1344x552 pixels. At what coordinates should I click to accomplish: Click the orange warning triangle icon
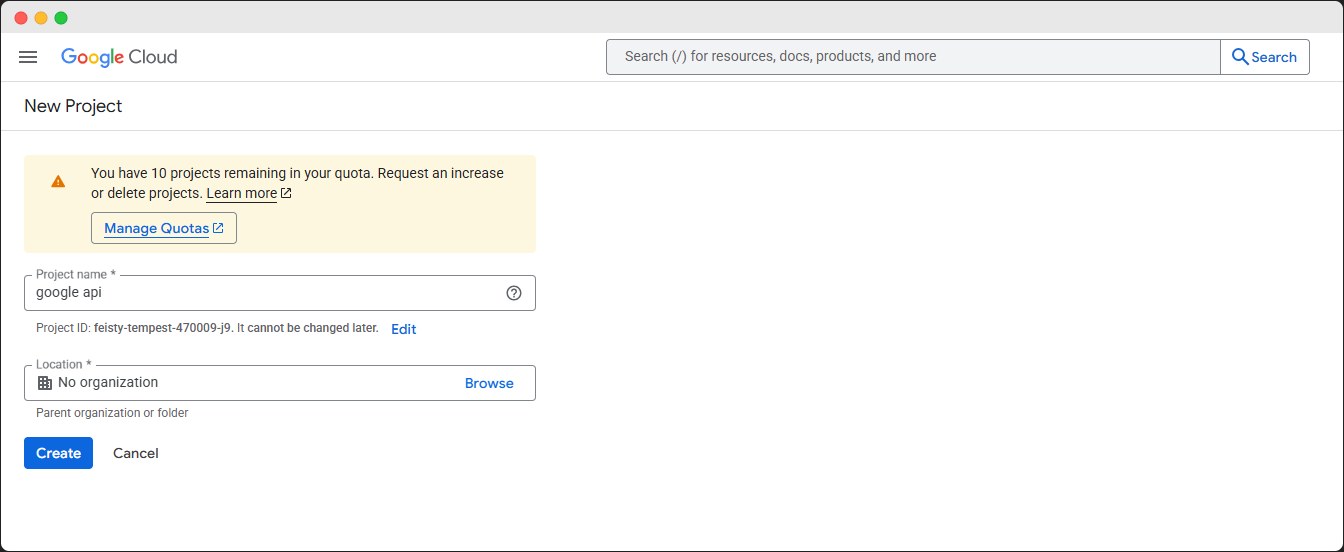click(x=58, y=181)
